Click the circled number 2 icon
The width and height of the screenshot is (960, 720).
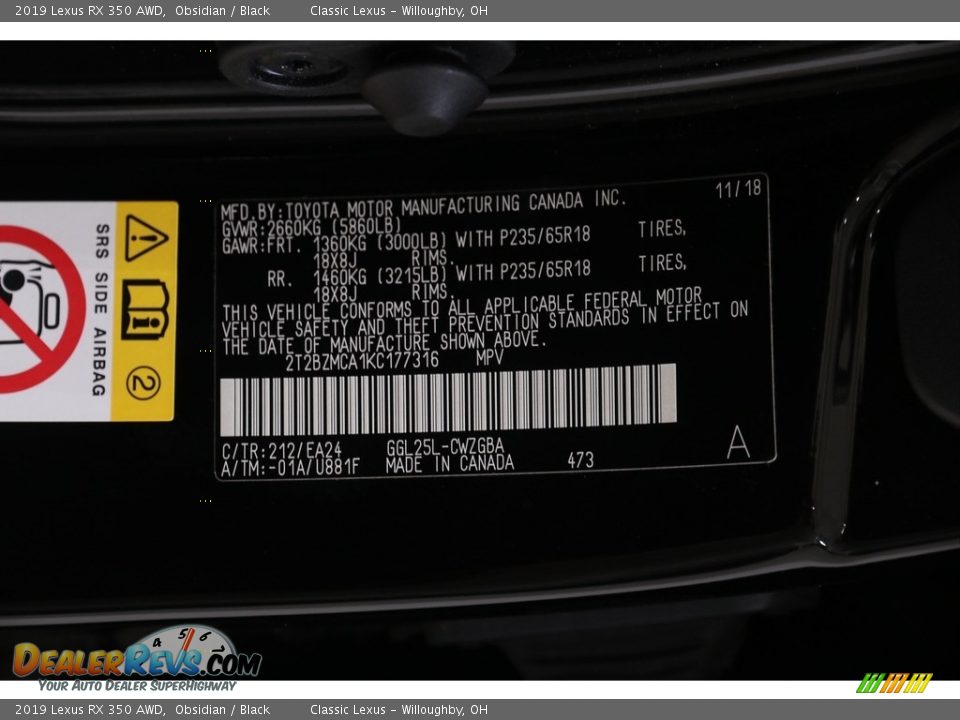144,383
